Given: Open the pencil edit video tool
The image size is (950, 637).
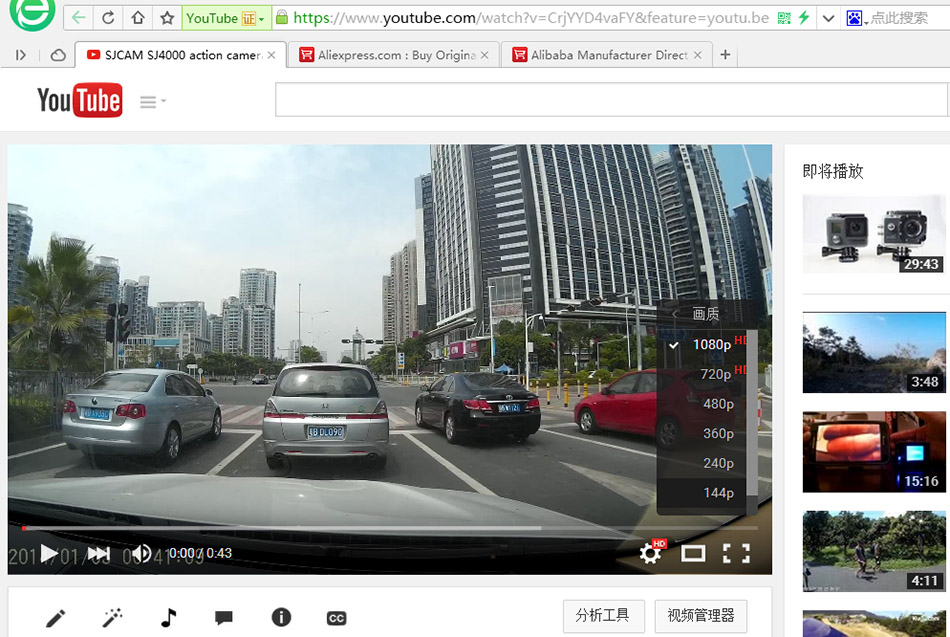Looking at the screenshot, I should point(56,618).
